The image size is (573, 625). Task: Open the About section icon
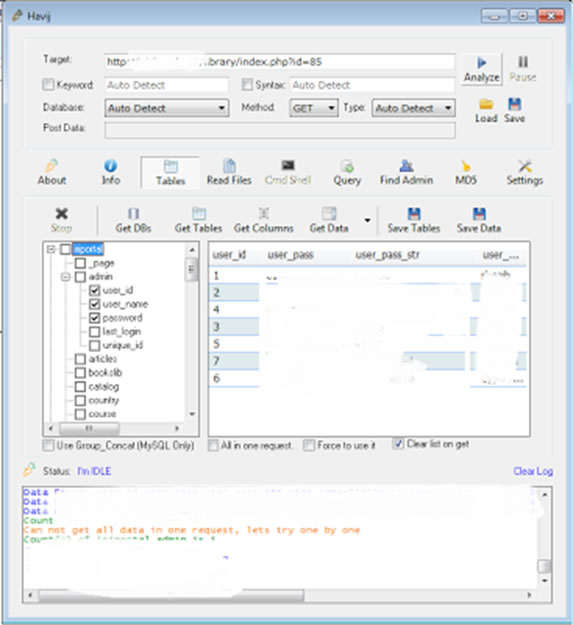(52, 166)
